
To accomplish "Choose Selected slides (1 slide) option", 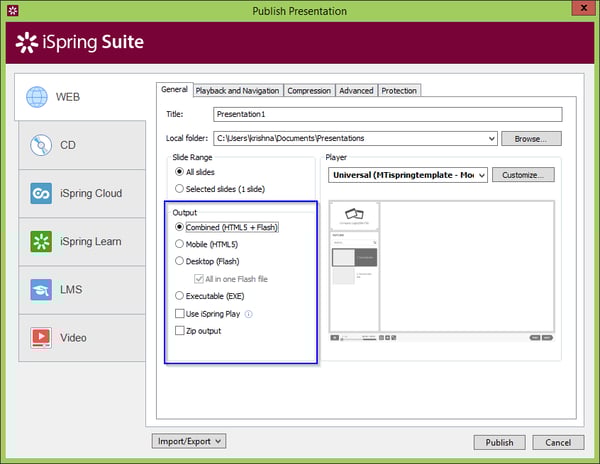I will point(179,189).
